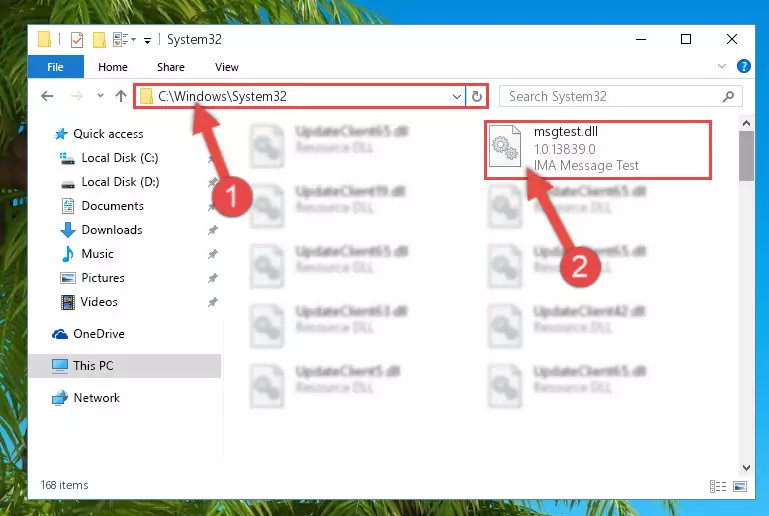The width and height of the screenshot is (769, 516).
Task: Select Quick access in navigation pane
Action: (x=108, y=134)
